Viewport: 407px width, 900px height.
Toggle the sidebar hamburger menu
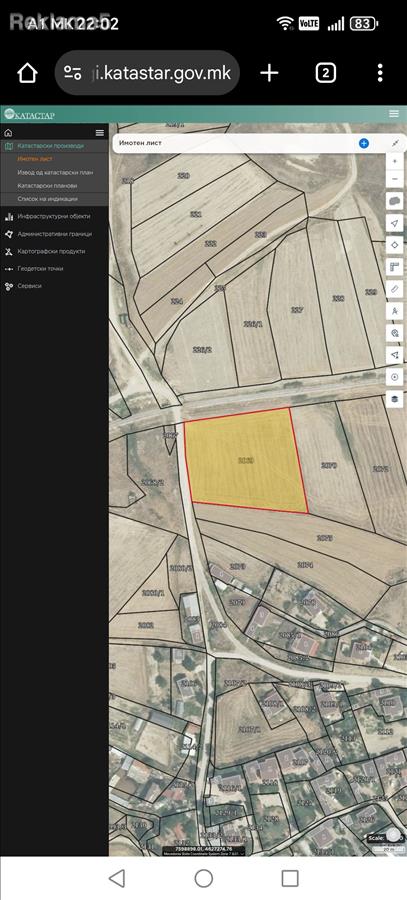click(x=100, y=133)
